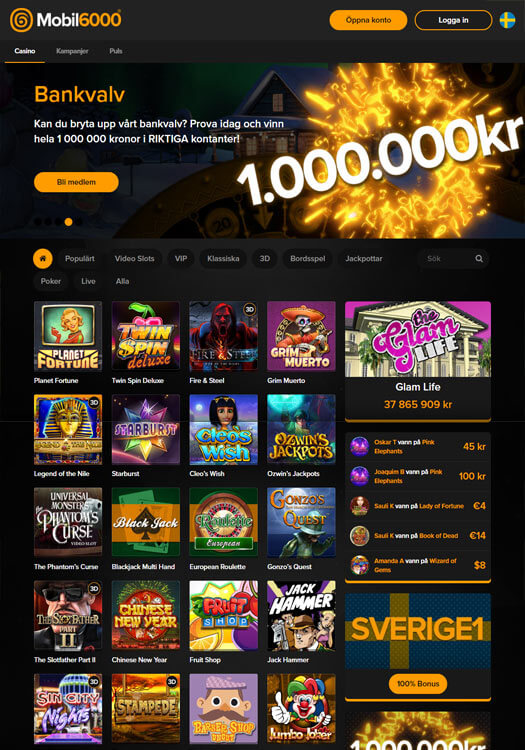Viewport: 525px width, 750px height.
Task: Click the Mobil6000 spiral logo
Action: (x=21, y=20)
